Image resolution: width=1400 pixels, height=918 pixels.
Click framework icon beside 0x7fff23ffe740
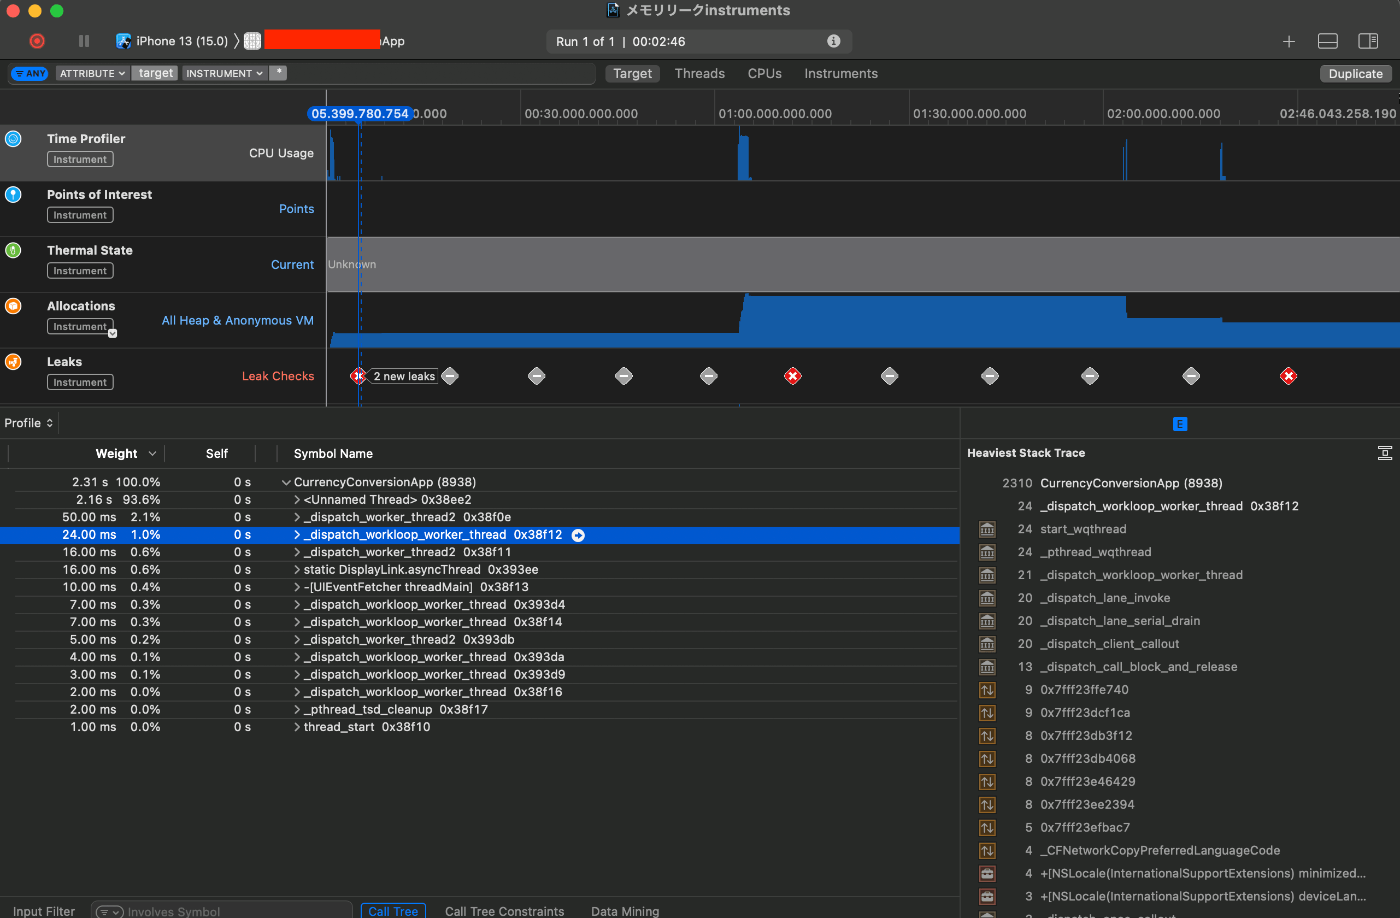point(987,690)
